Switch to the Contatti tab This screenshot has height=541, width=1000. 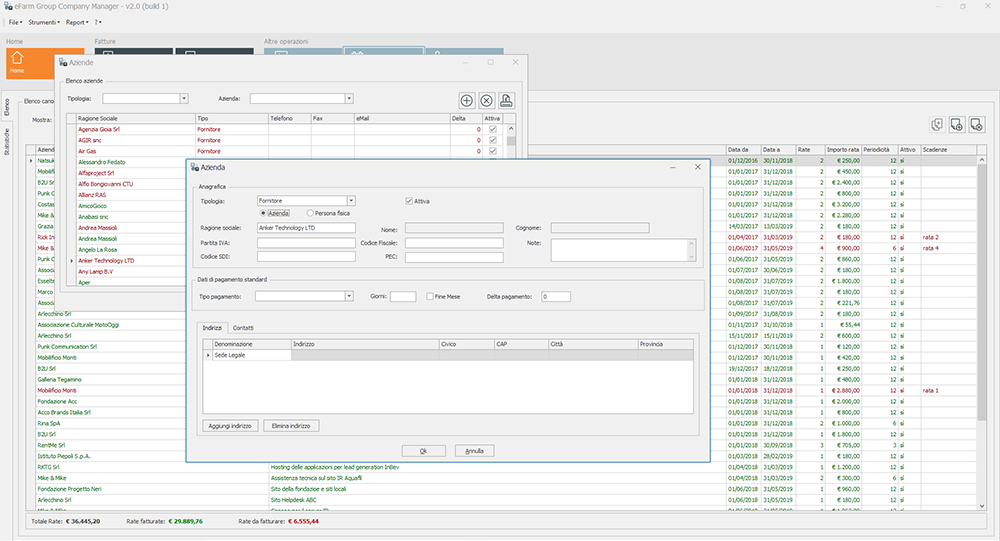point(243,328)
